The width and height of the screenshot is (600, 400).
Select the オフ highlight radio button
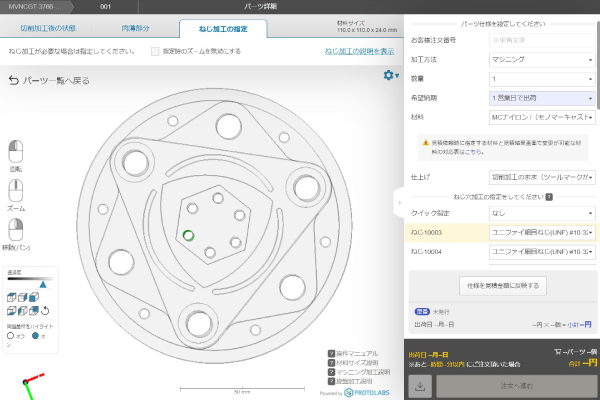(x=10, y=335)
